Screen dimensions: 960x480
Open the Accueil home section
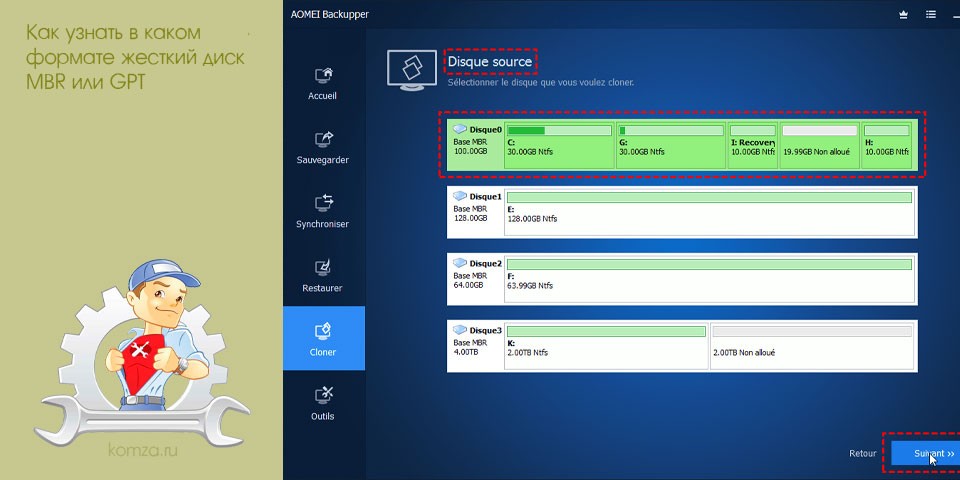(x=323, y=83)
